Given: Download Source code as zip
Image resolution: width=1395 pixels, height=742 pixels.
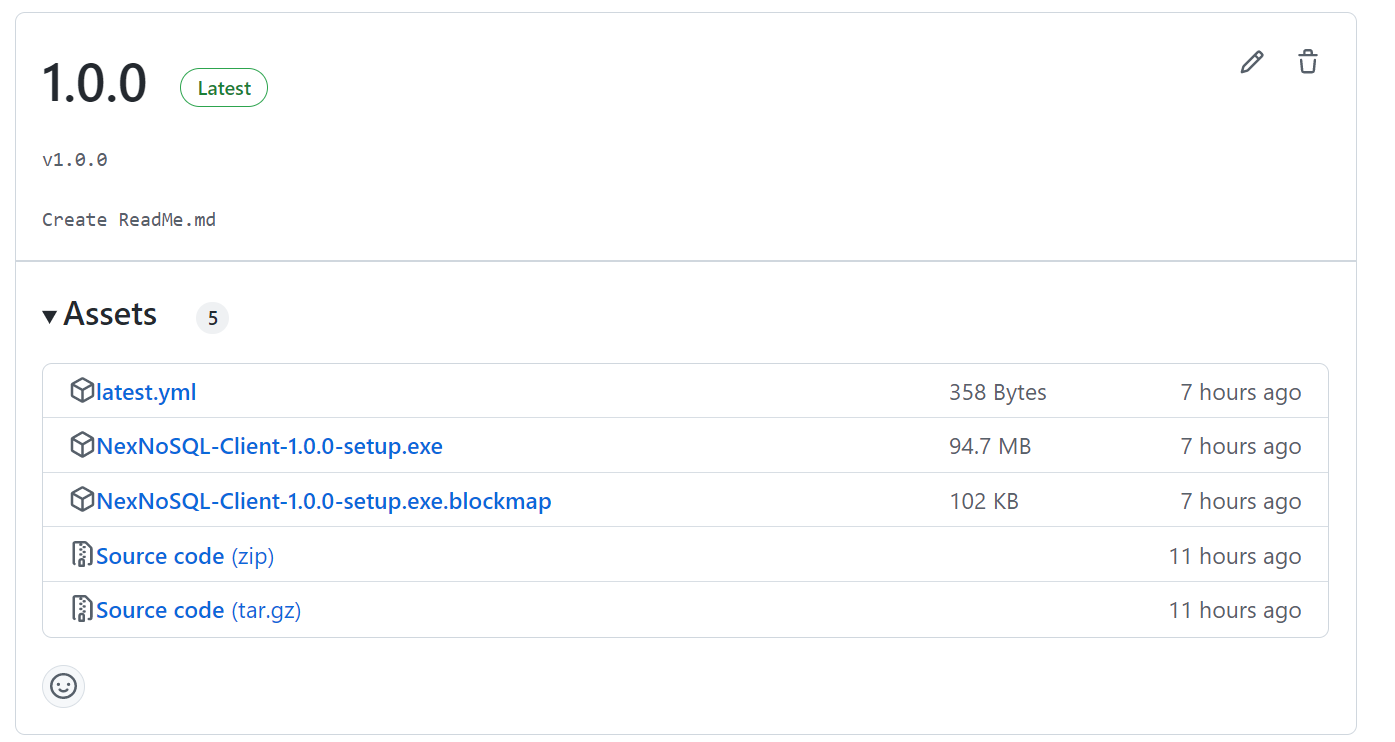Looking at the screenshot, I should (185, 555).
